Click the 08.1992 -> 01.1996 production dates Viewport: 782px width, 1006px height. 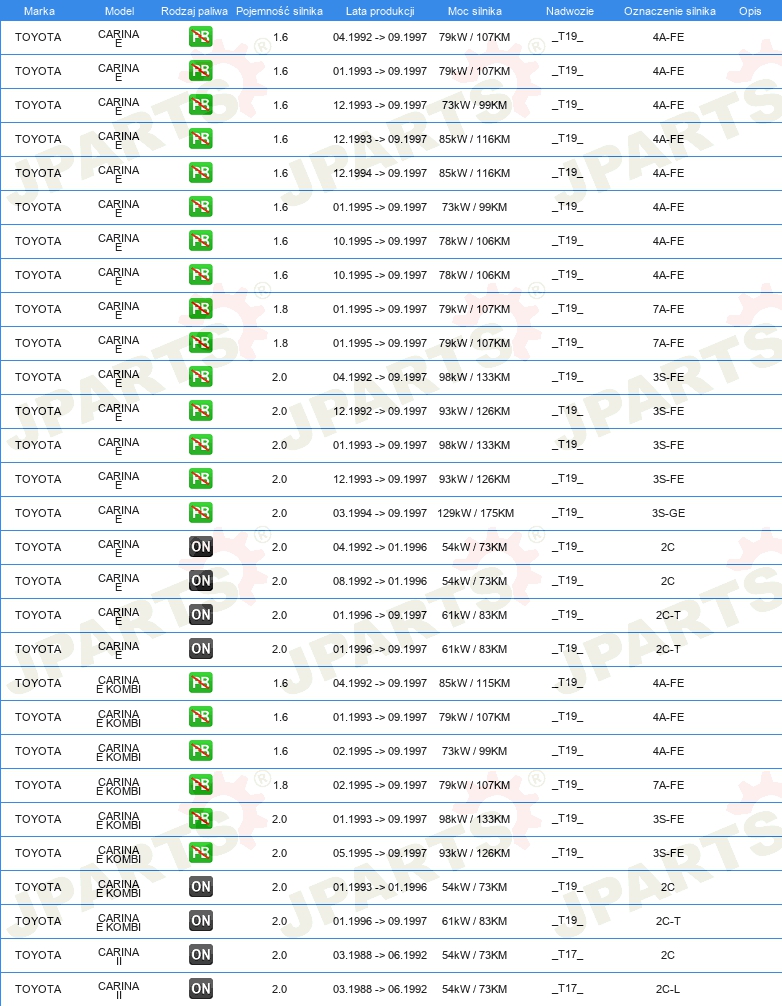pos(380,581)
